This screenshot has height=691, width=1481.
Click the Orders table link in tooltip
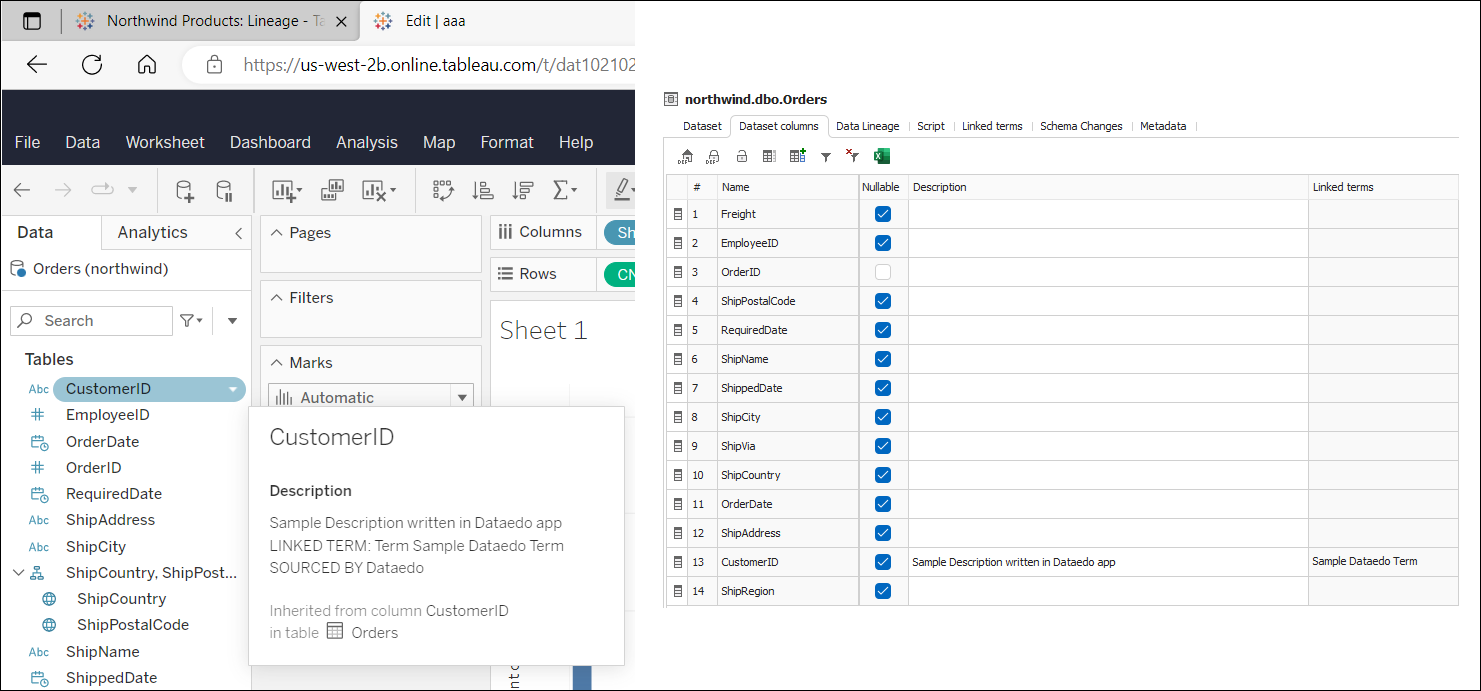pos(374,632)
